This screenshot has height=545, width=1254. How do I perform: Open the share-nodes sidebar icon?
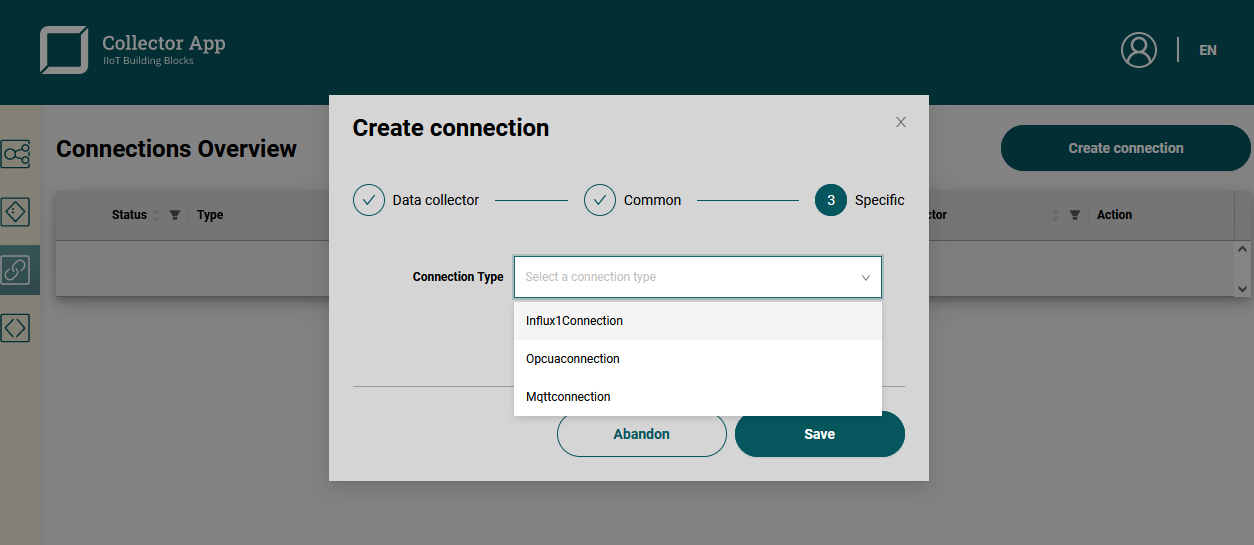tap(16, 154)
